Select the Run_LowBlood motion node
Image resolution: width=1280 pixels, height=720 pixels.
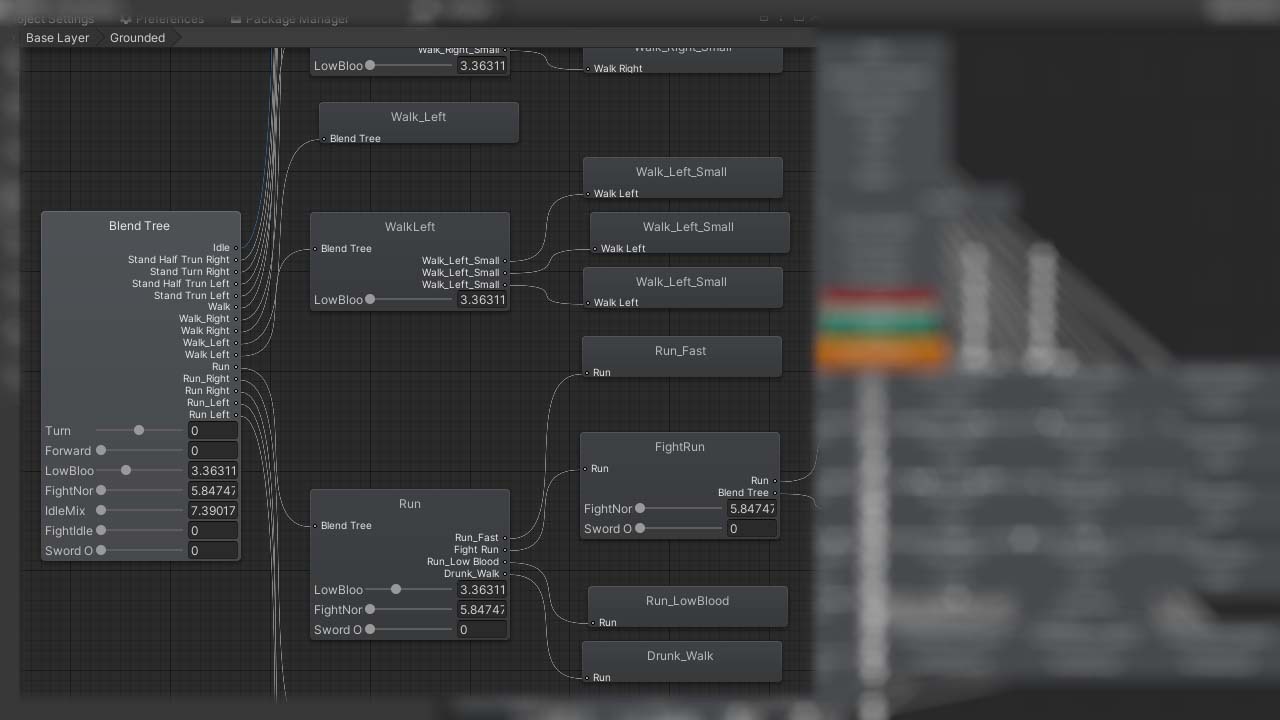687,601
